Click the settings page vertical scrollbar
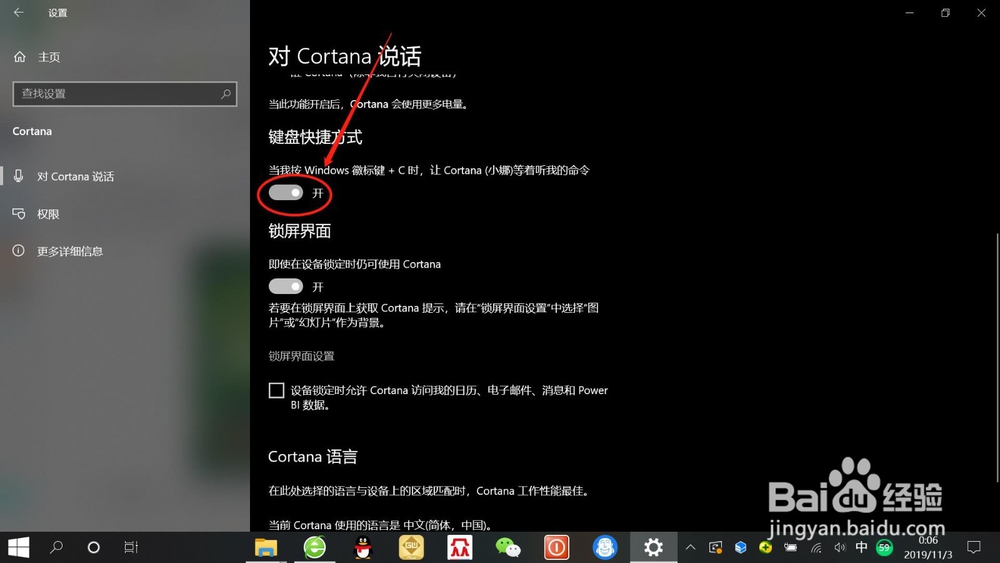This screenshot has height=563, width=1000. pyautogui.click(x=997, y=357)
